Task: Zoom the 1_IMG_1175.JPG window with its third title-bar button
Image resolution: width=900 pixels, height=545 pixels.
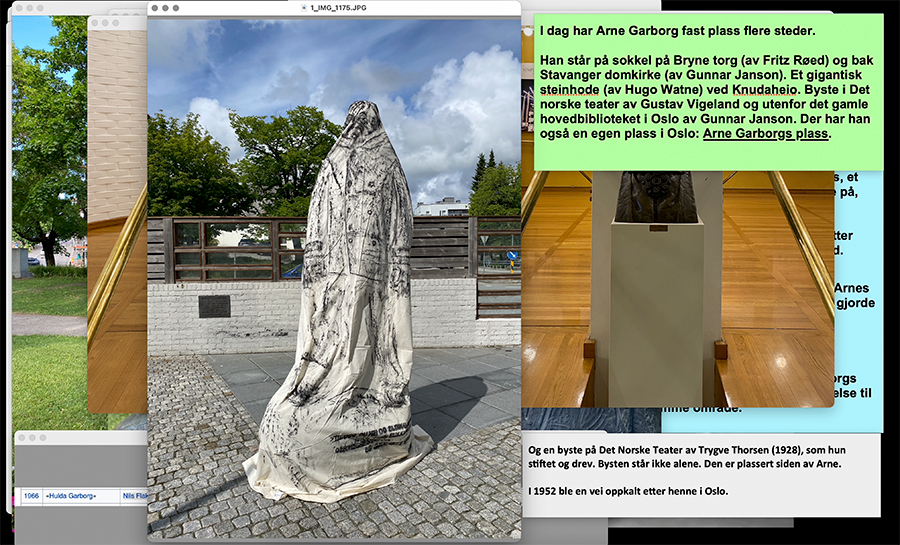Action: 177,7
